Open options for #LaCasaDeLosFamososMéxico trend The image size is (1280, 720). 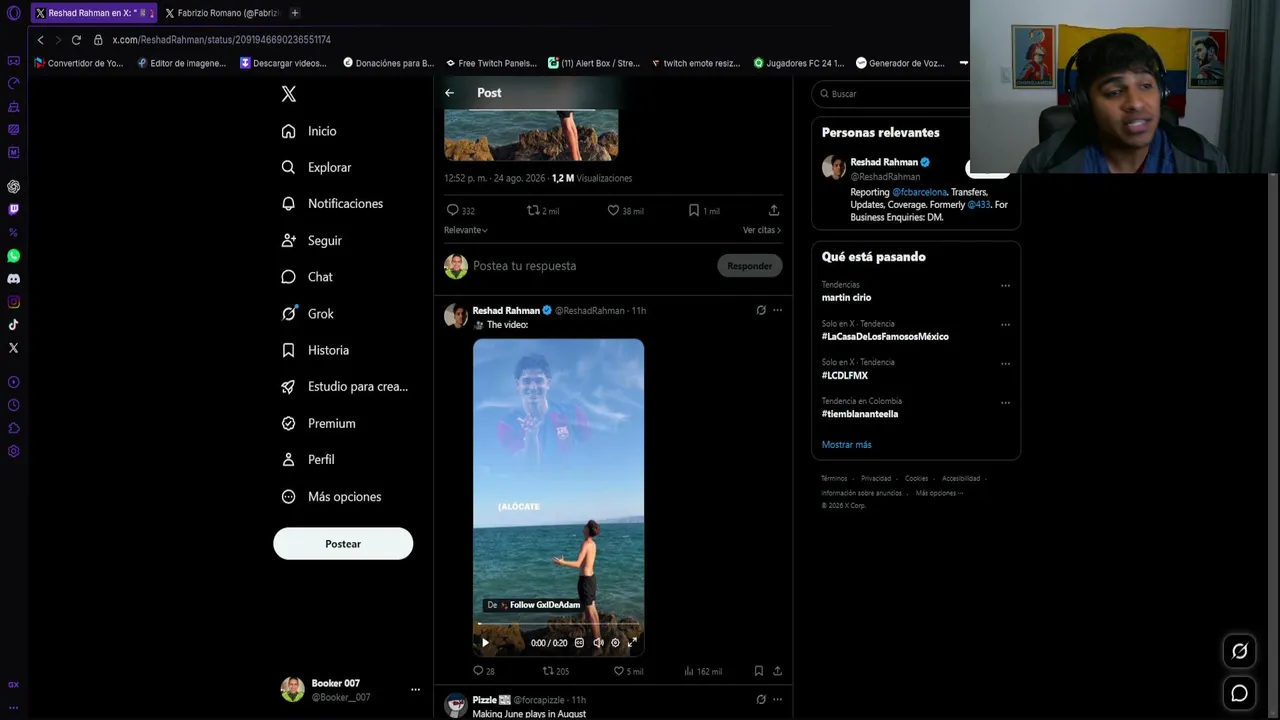coord(1005,324)
